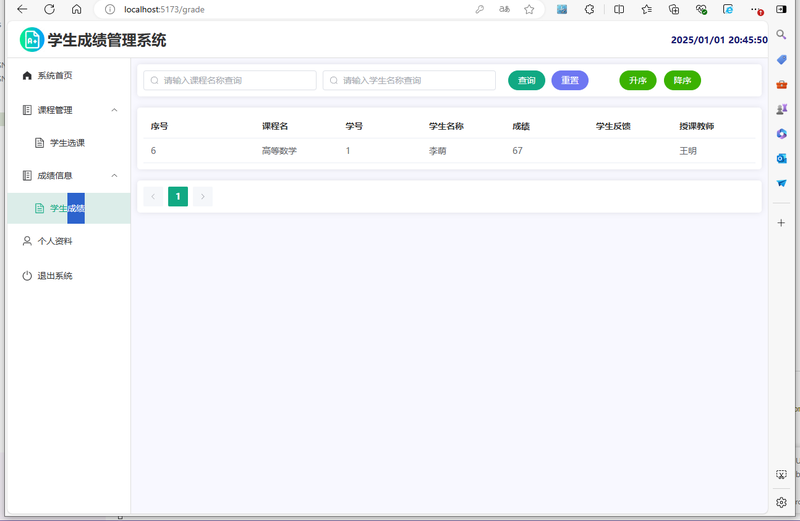800x521 pixels.
Task: Open sidebar shopping tag icon
Action: click(x=781, y=60)
